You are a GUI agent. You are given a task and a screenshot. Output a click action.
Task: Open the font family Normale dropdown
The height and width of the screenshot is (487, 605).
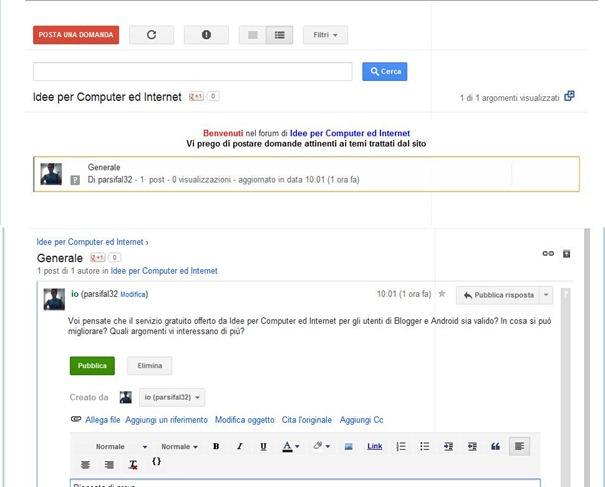point(121,446)
